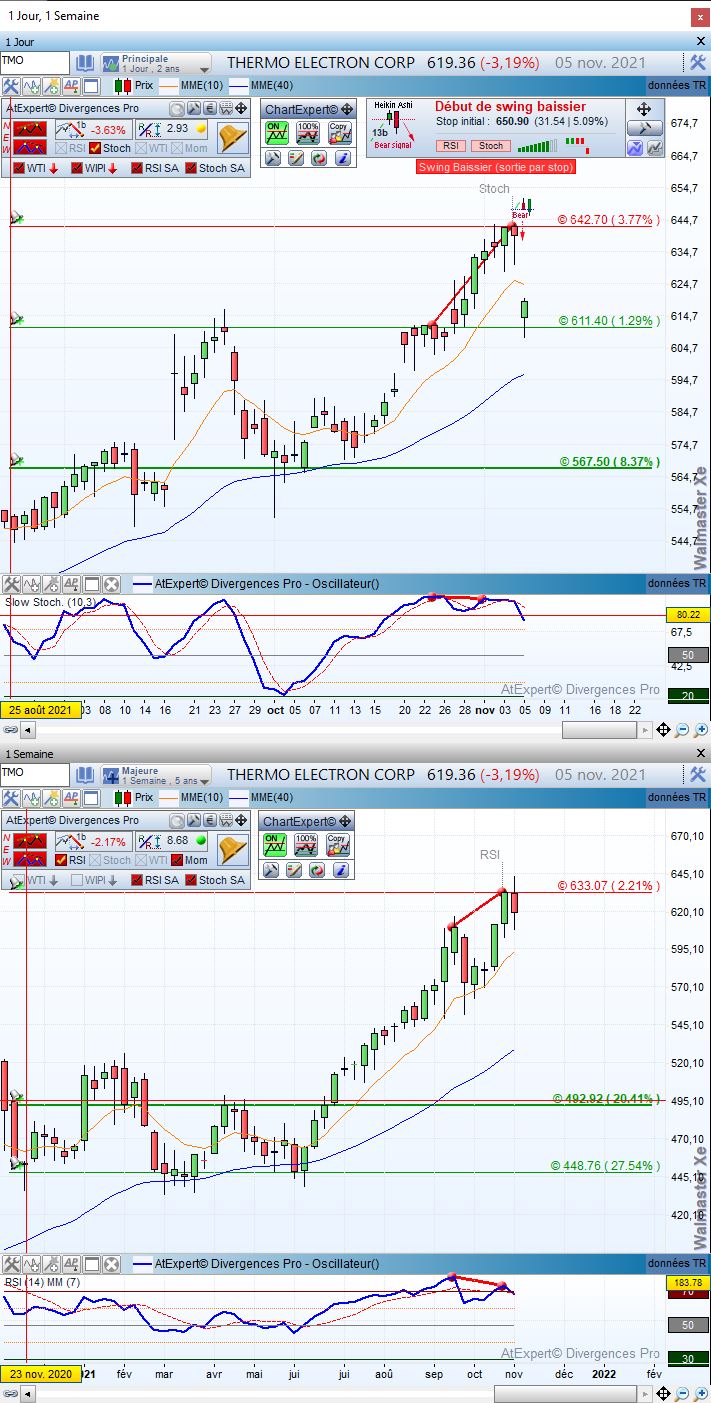Viewport: 711px width, 1403px height.
Task: Close the Slow Stoch oscillator pane with its X icon
Action: click(x=111, y=584)
